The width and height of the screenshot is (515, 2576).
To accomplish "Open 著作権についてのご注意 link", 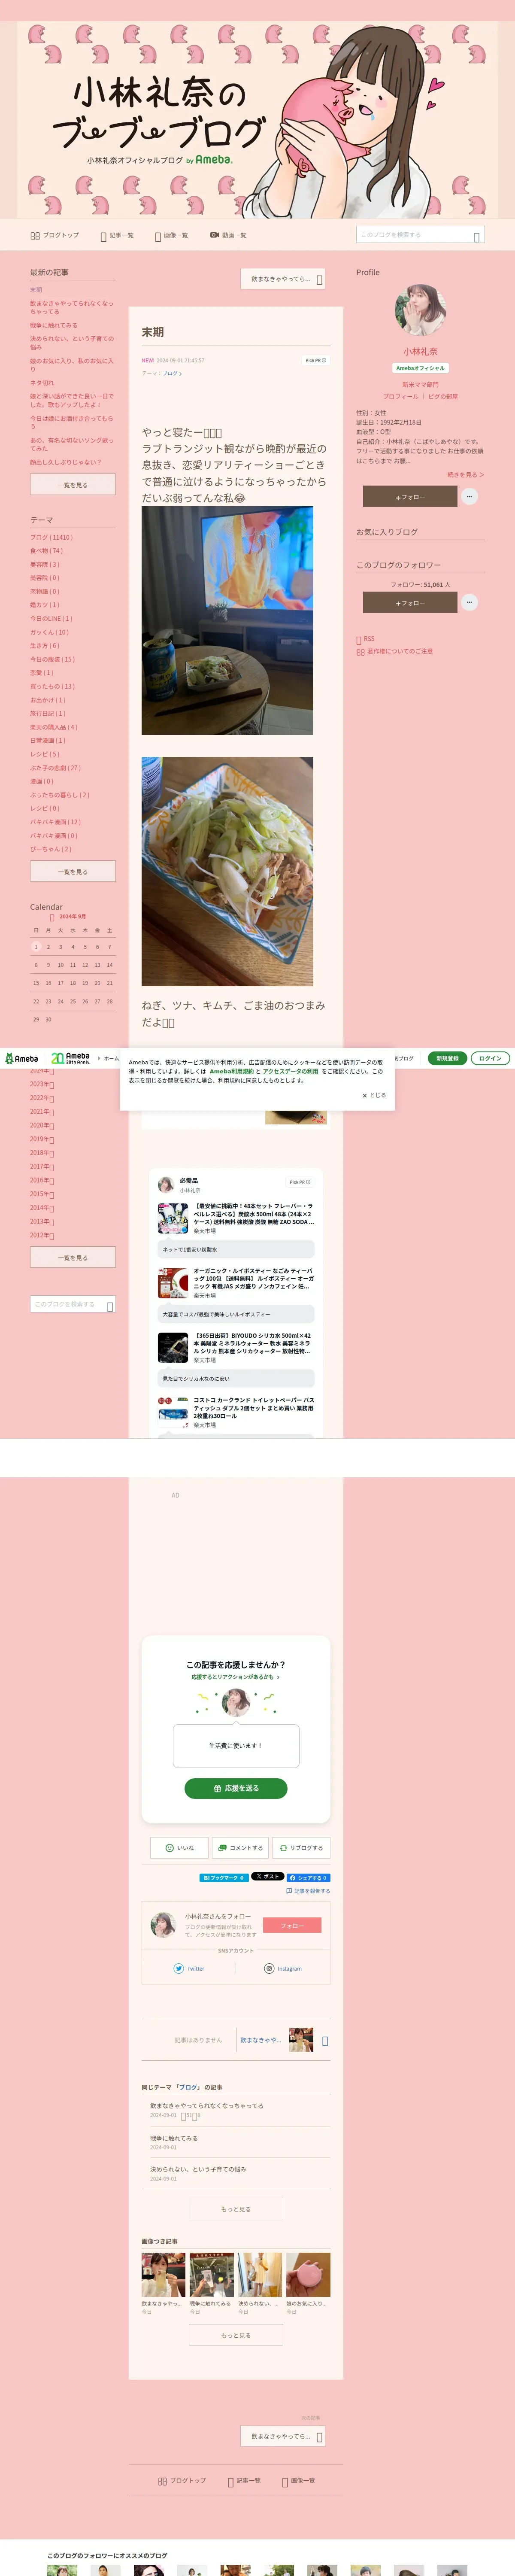I will [x=395, y=651].
